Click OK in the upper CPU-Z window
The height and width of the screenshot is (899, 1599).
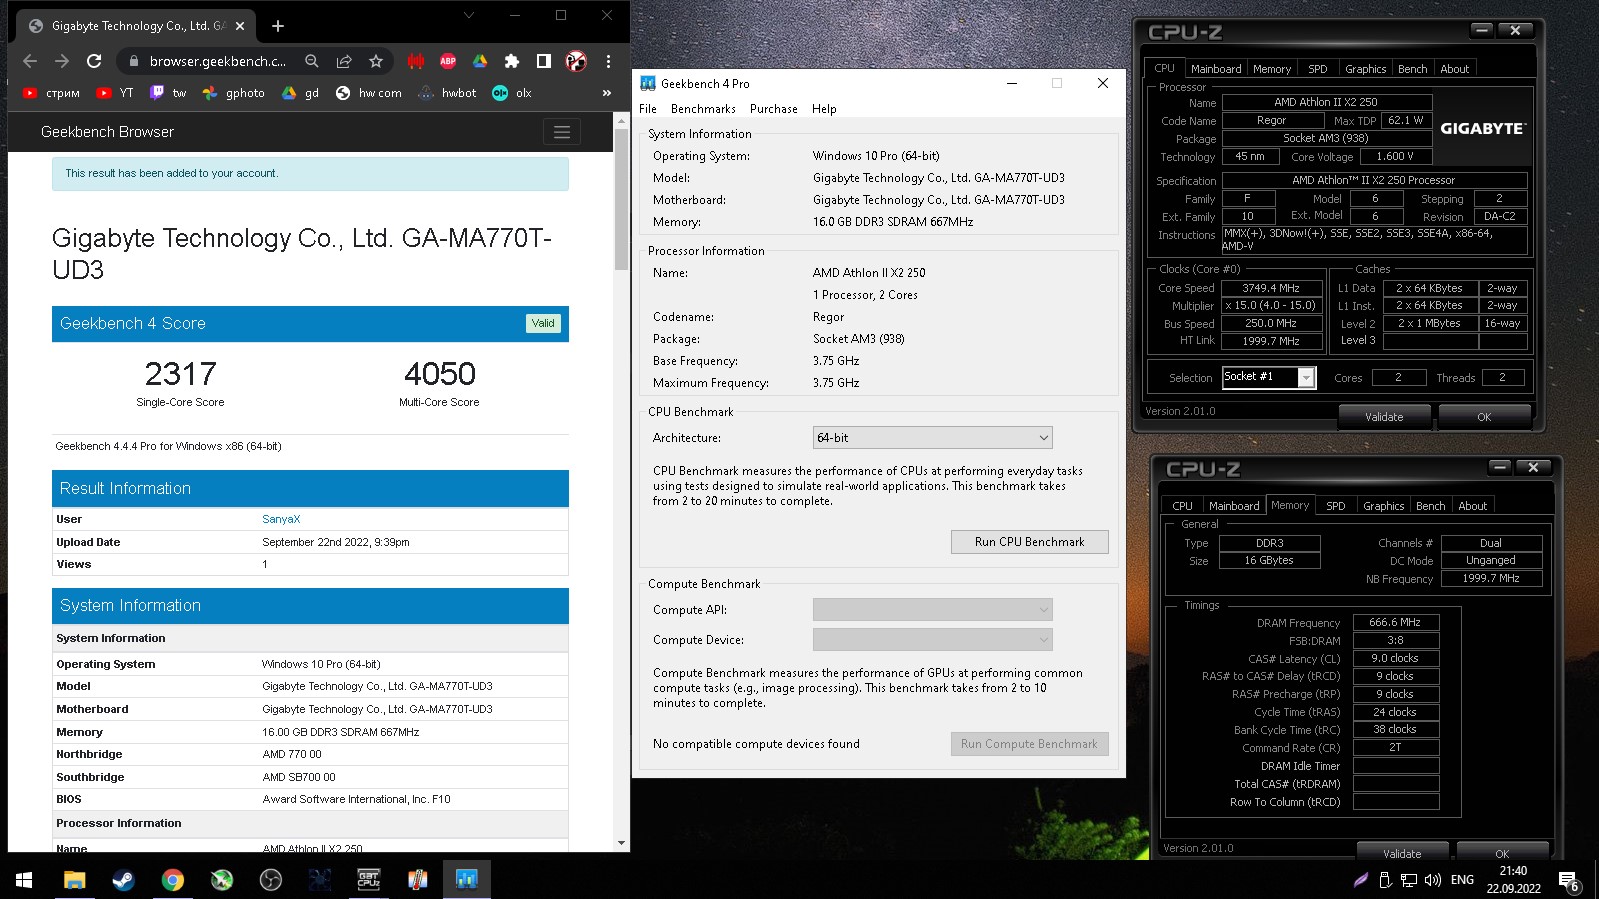pyautogui.click(x=1484, y=417)
